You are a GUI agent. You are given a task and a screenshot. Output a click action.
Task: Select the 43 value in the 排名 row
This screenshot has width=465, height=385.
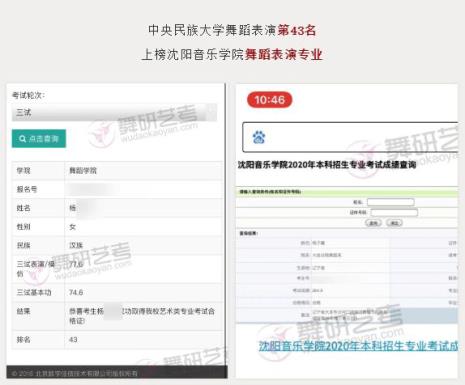pyautogui.click(x=73, y=340)
